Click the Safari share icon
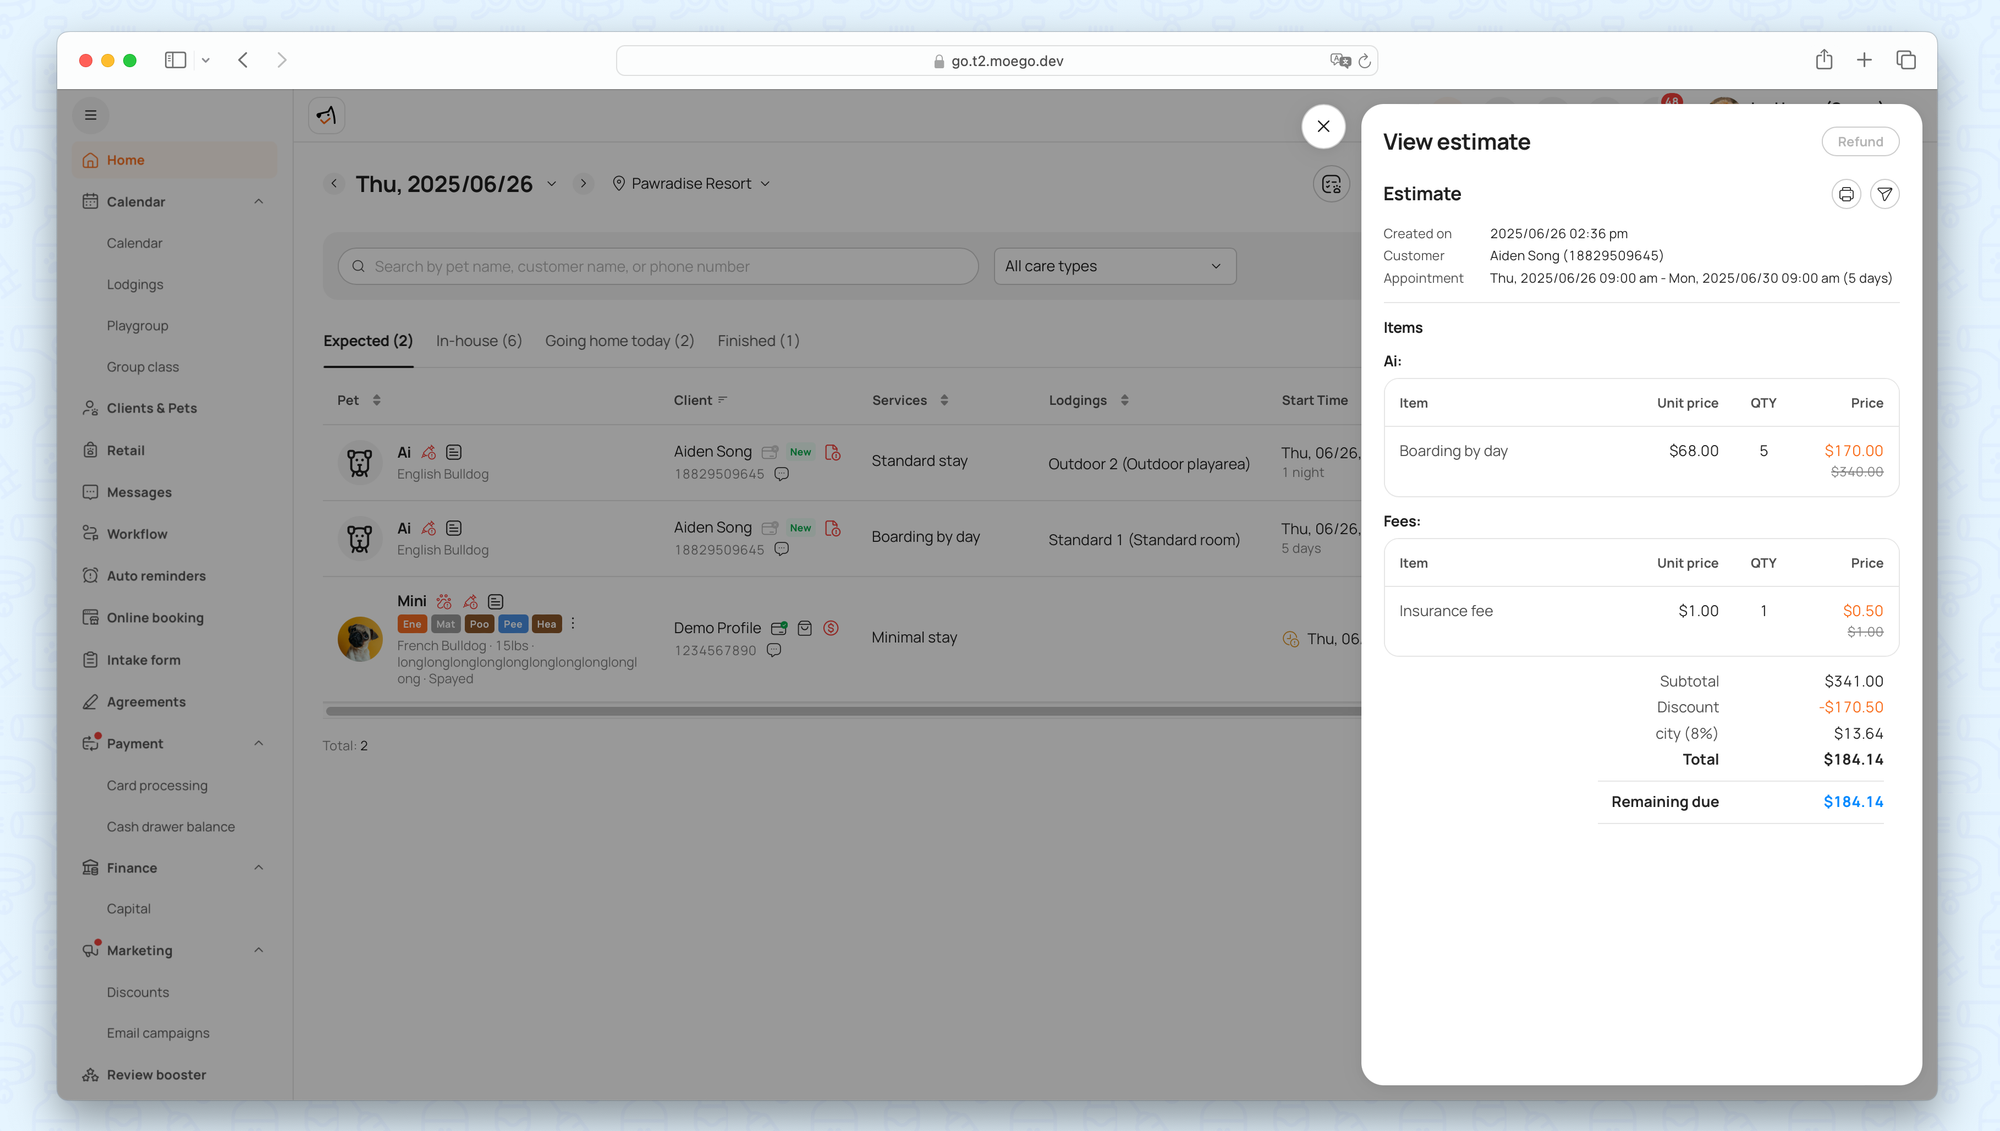This screenshot has height=1131, width=2000. tap(1824, 60)
